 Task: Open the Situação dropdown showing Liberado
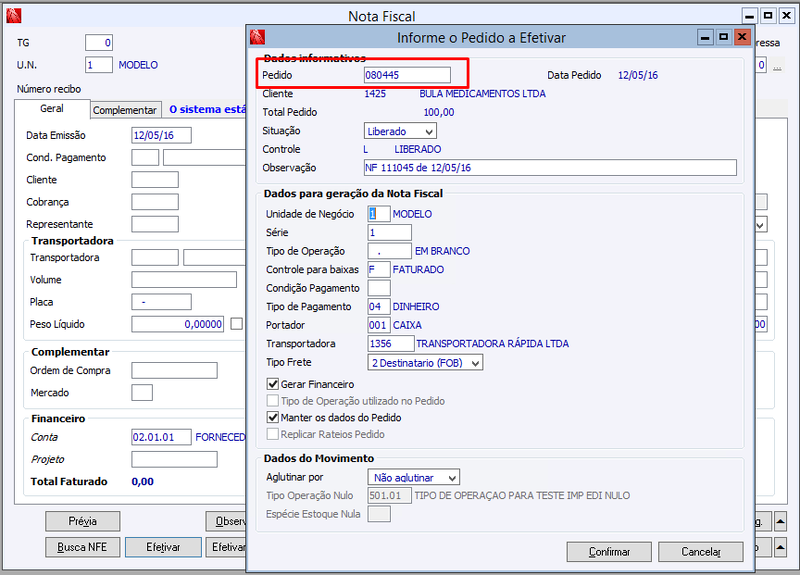point(401,131)
